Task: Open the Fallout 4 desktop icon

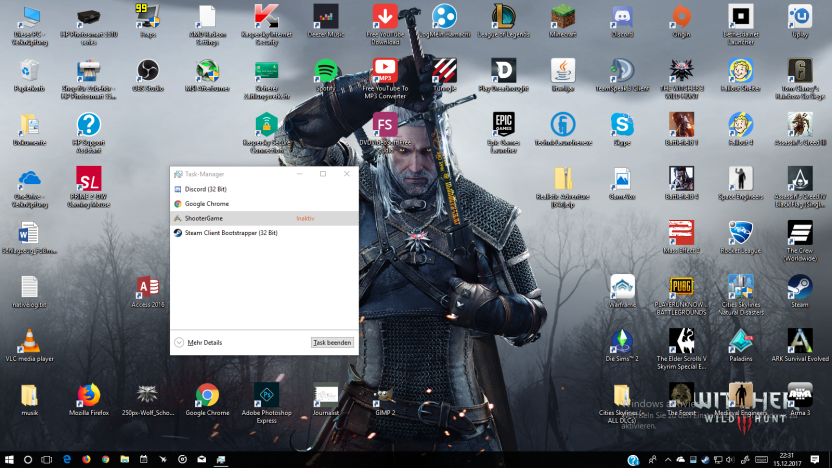Action: [x=741, y=125]
